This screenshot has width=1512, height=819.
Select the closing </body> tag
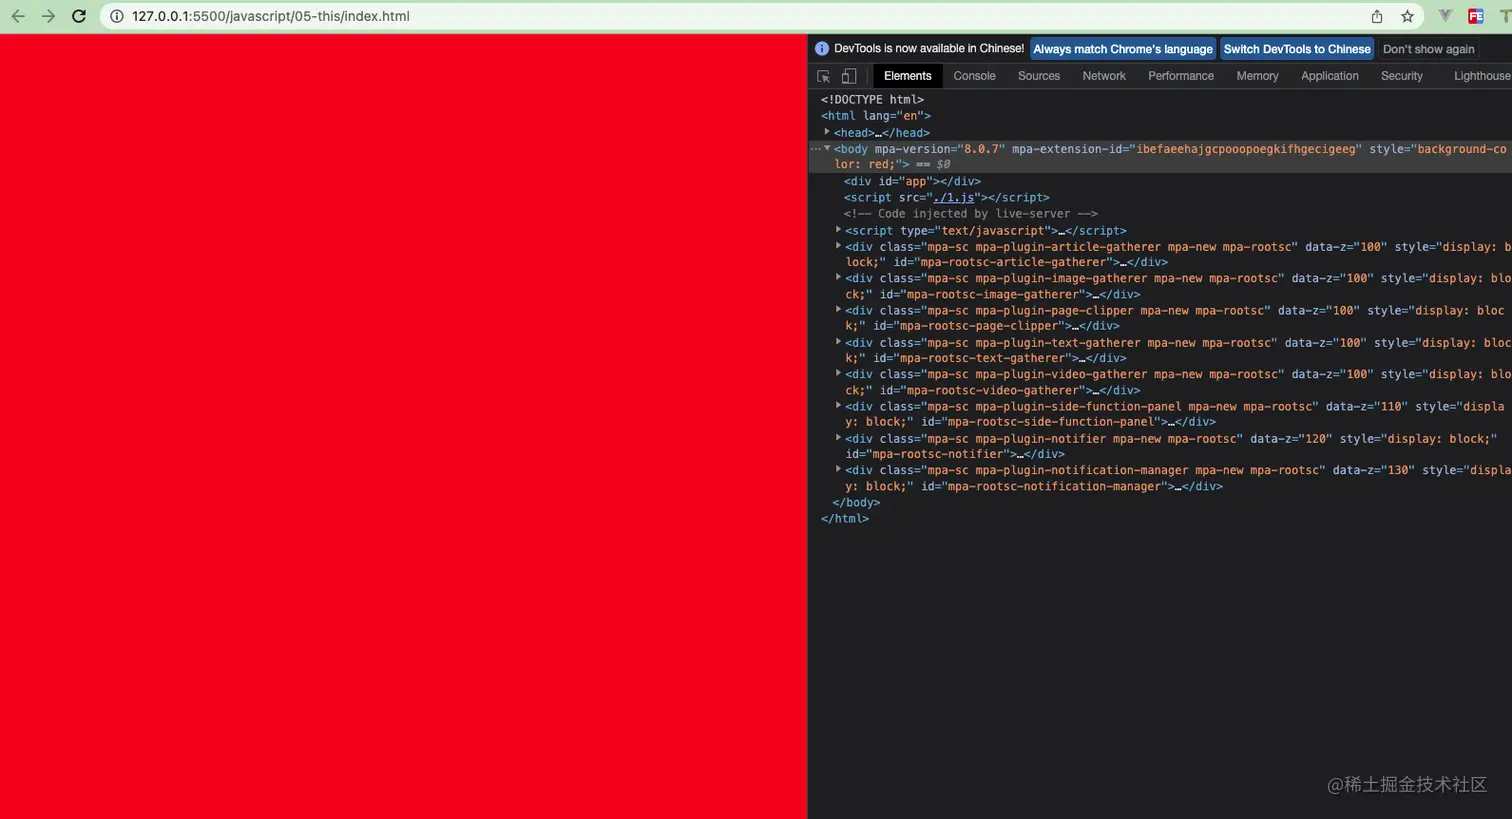click(856, 503)
